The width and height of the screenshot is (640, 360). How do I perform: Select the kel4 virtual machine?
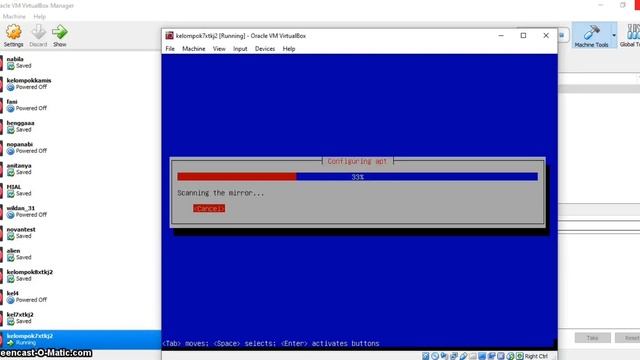tap(80, 296)
